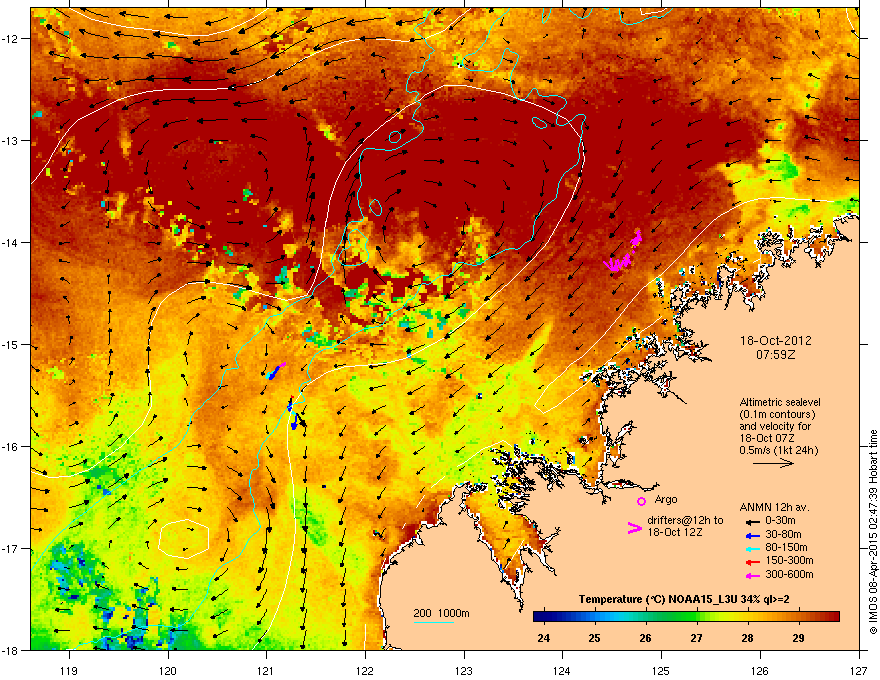The height and width of the screenshot is (680, 880).
Task: Click the 'drifters@12h to' legend label
Action: coord(685,521)
